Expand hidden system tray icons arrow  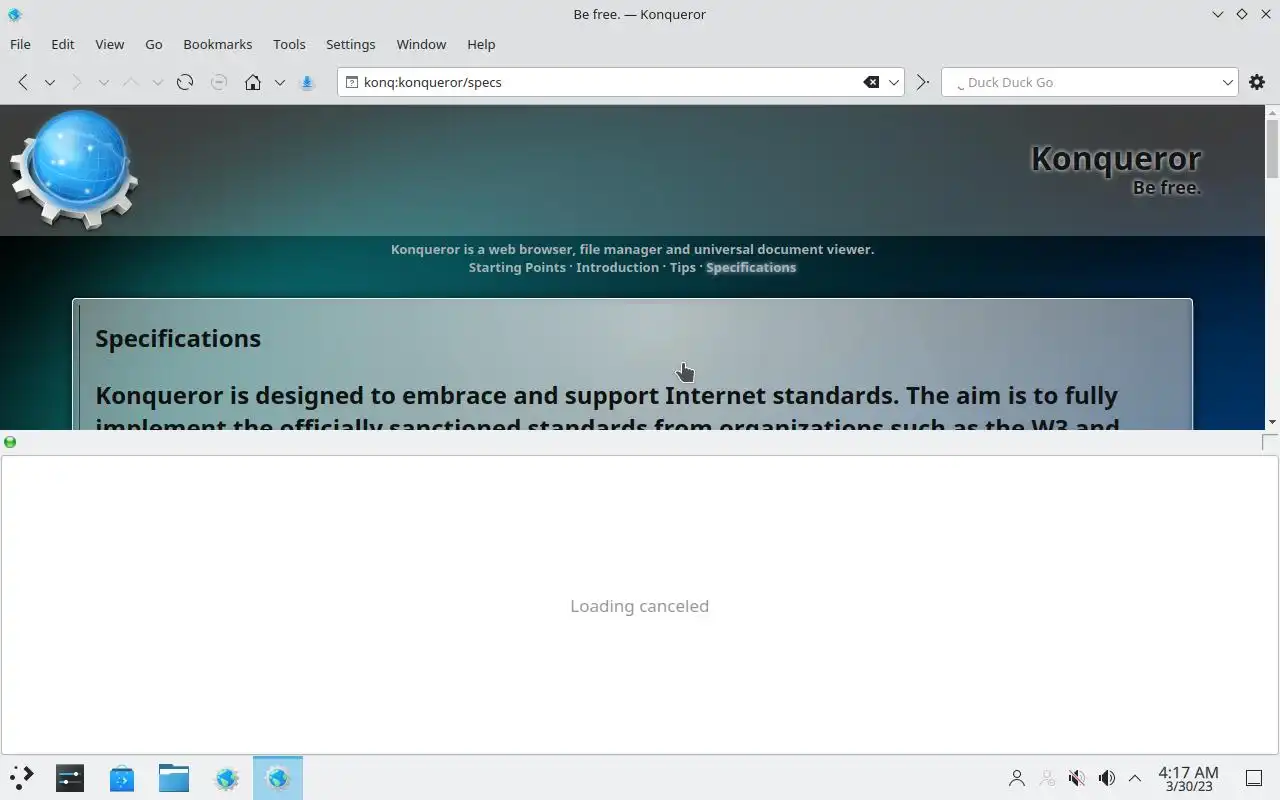click(1135, 778)
